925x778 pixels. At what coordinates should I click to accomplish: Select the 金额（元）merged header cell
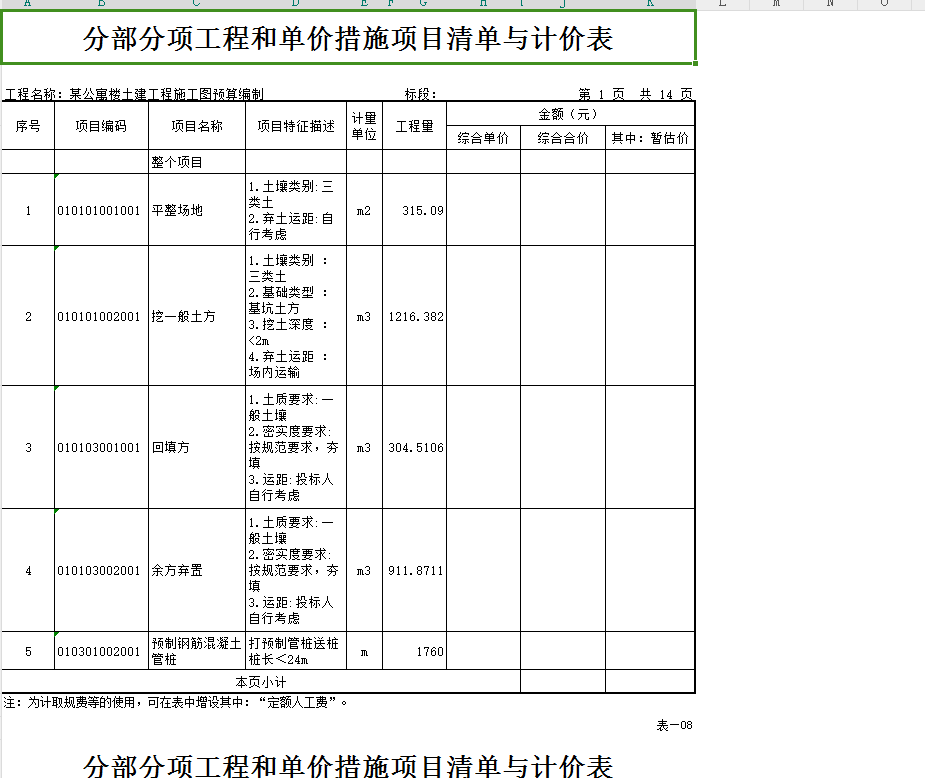click(570, 114)
